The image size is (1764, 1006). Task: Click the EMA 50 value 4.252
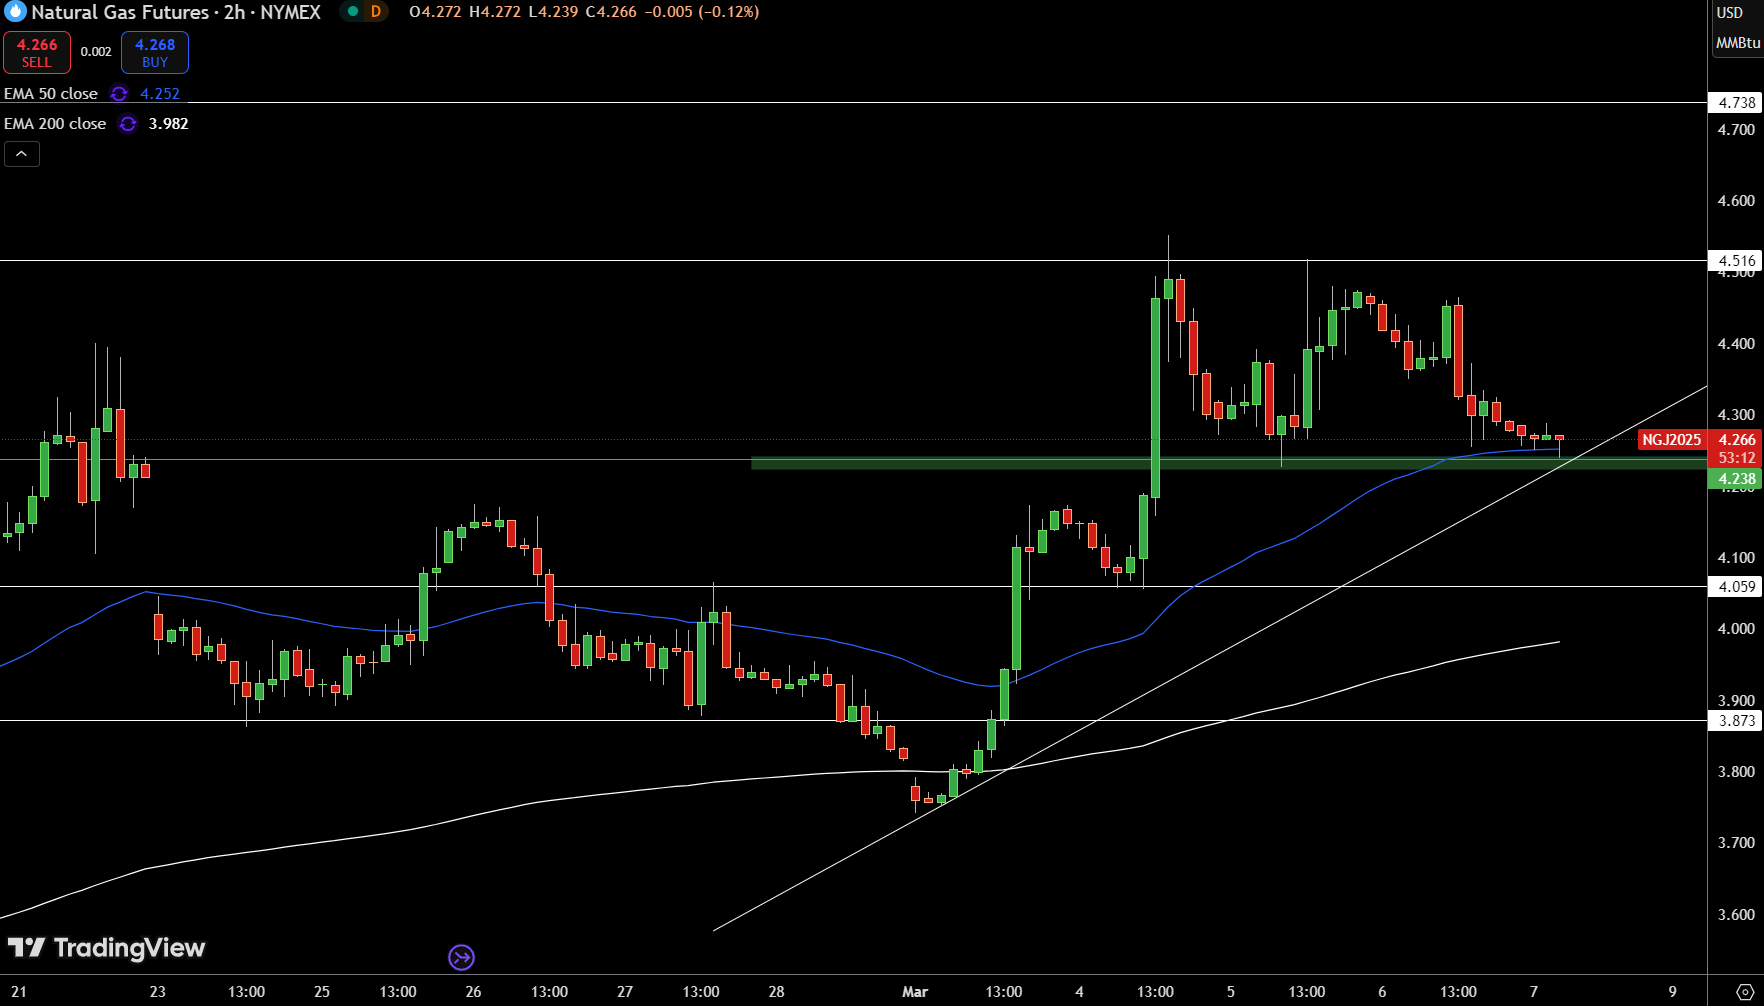pyautogui.click(x=160, y=94)
